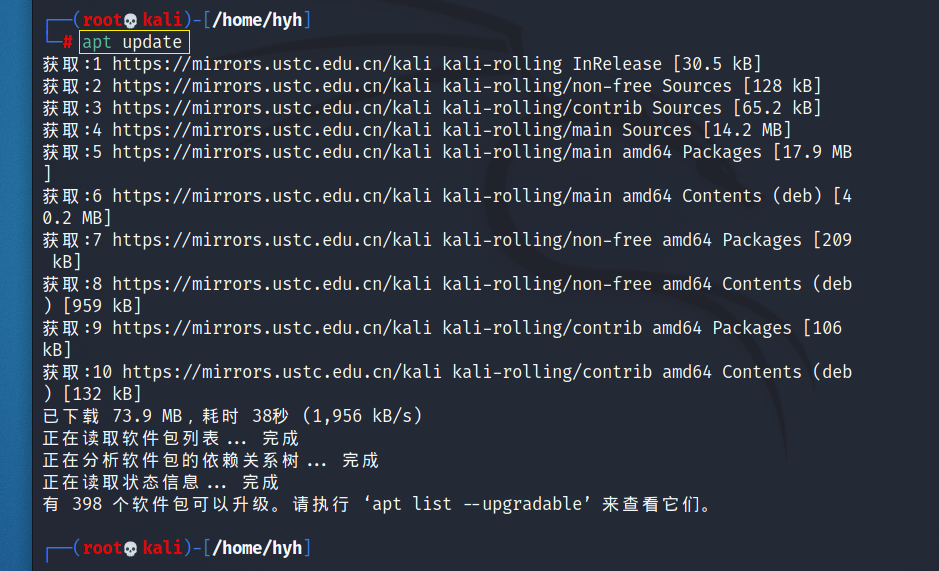
Task: Click the '[30.5 kB]' size on line 1
Action: point(717,64)
